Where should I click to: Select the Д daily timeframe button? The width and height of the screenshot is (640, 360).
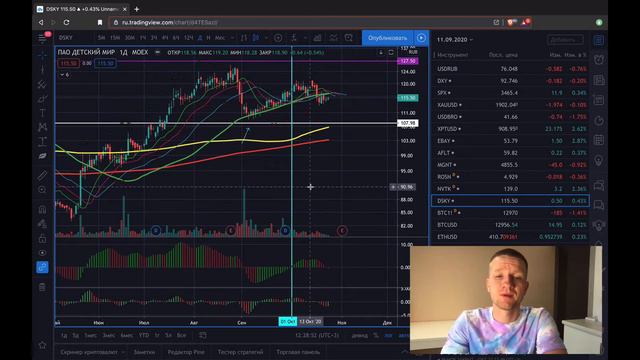[x=200, y=38]
